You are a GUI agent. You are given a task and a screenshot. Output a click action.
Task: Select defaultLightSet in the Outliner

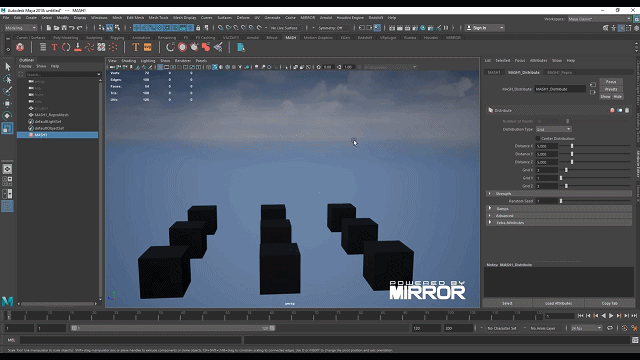[x=48, y=121]
